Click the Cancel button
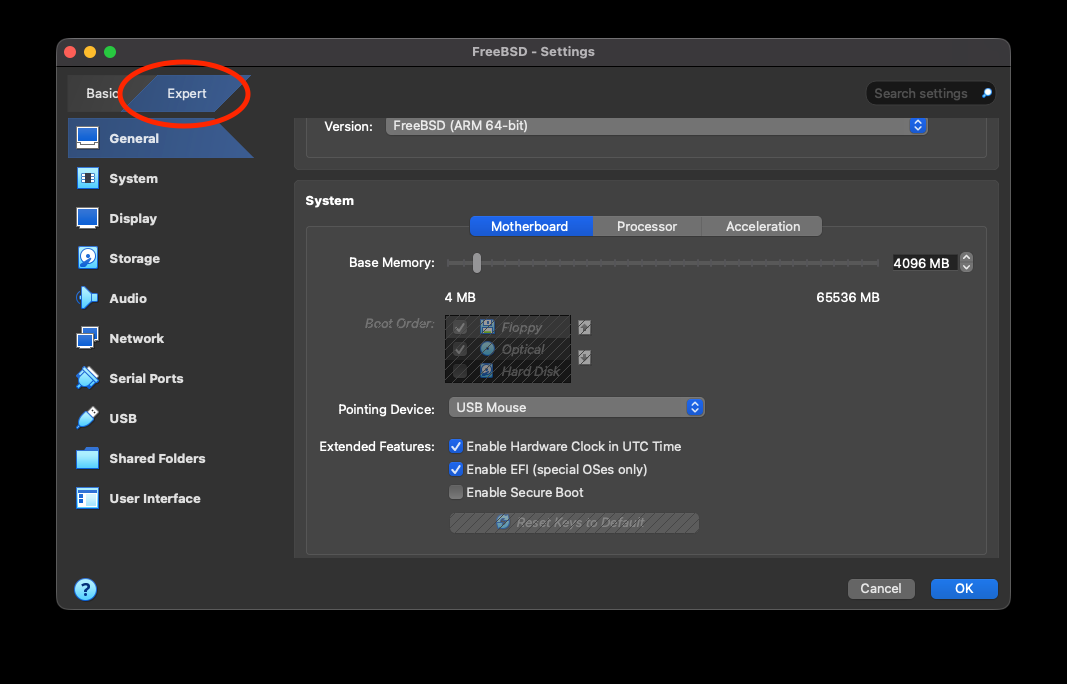 click(x=881, y=589)
